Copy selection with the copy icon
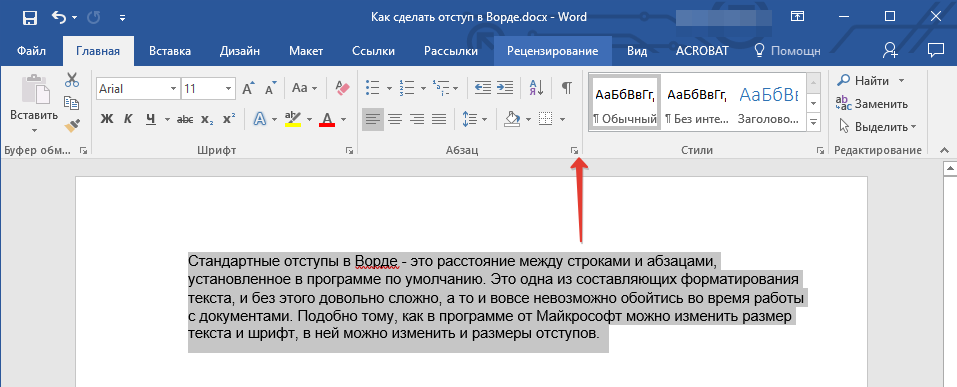This screenshot has width=957, height=387. click(x=72, y=103)
